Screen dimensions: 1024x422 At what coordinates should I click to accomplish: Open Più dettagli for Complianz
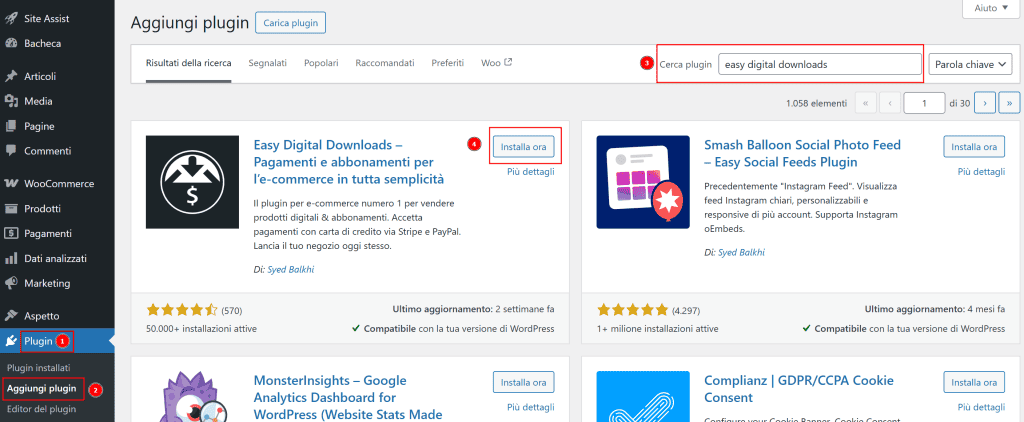[982, 407]
